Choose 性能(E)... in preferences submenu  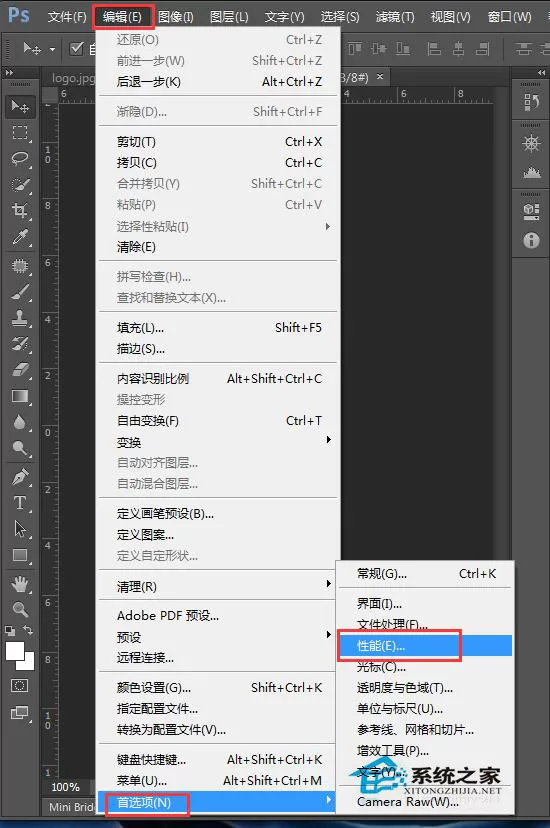(425, 646)
